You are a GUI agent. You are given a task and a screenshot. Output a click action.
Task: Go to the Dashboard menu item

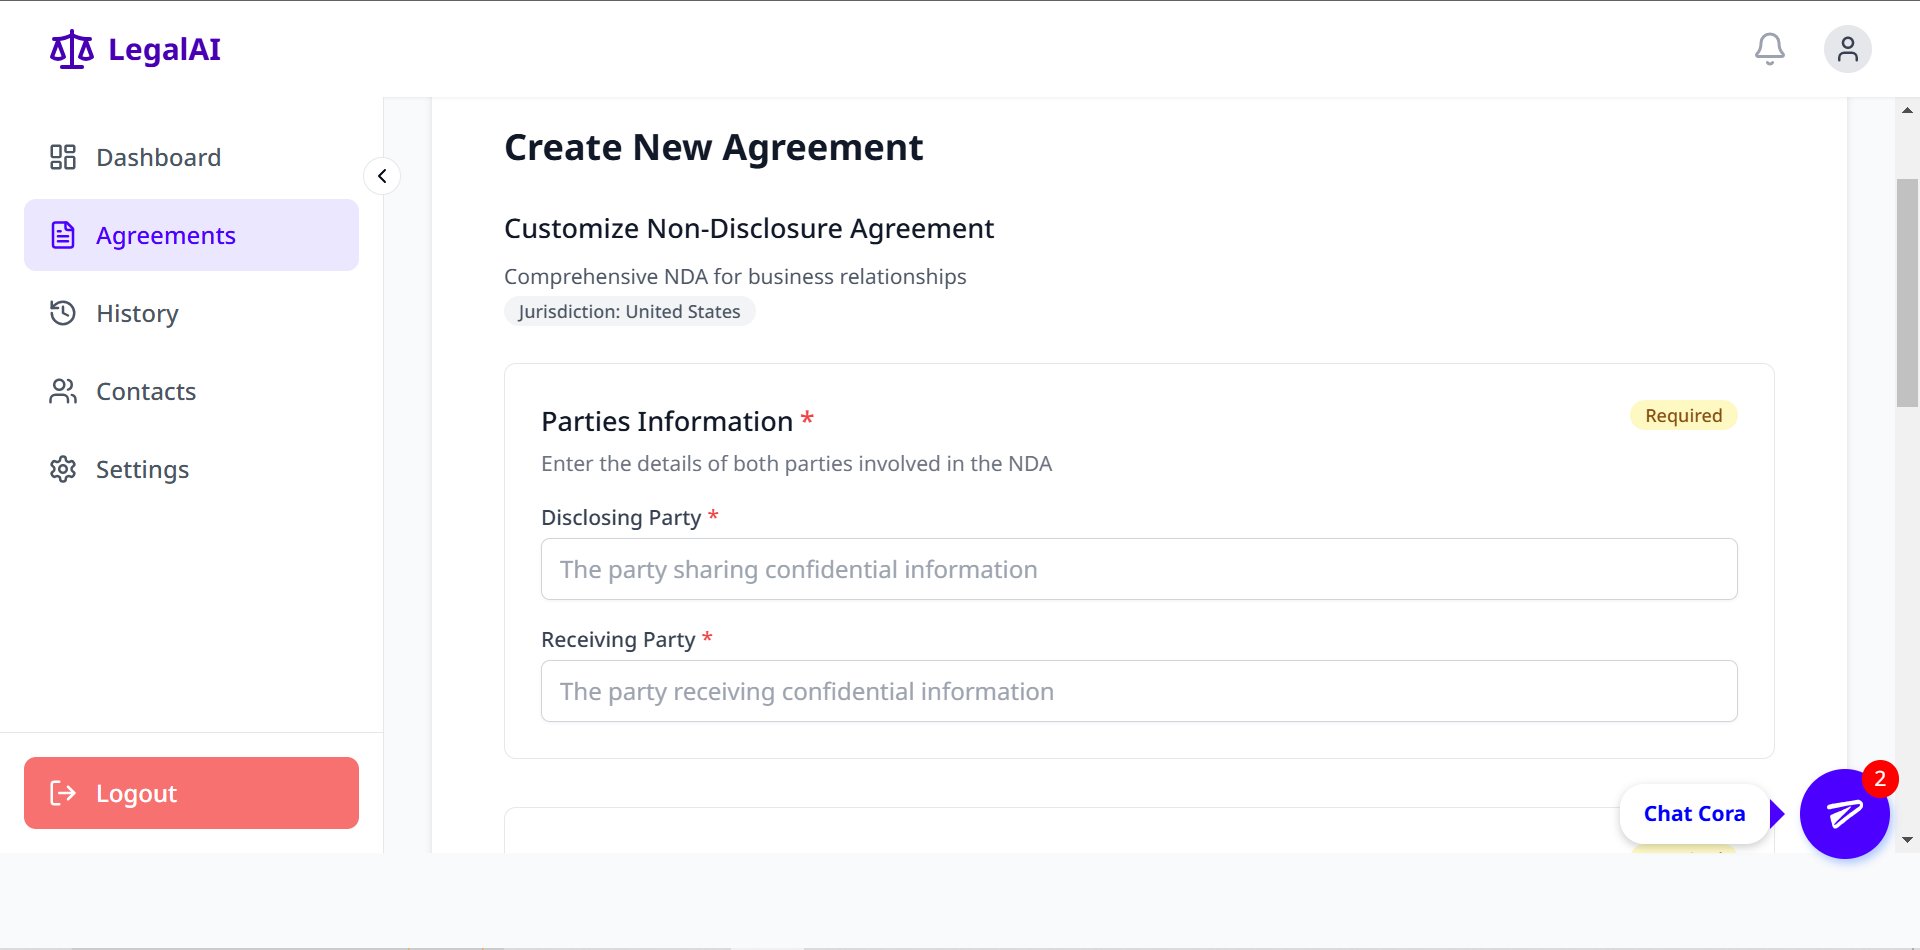click(158, 157)
